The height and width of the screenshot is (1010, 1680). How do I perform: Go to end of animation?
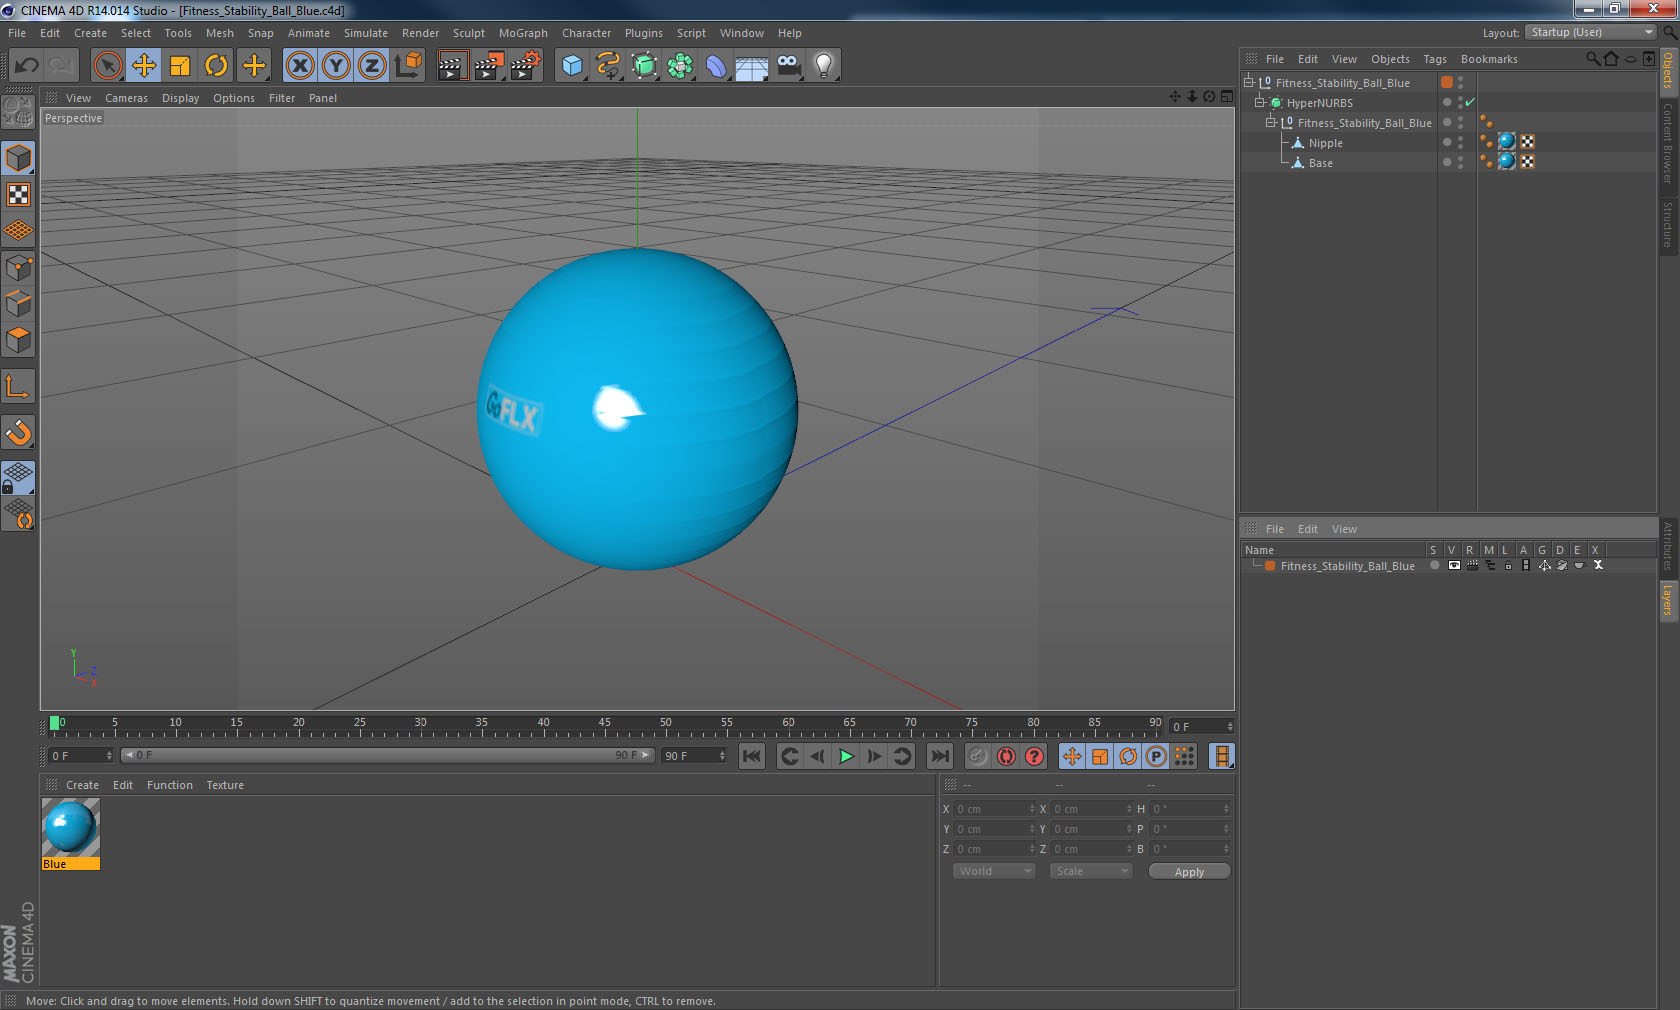[x=940, y=757]
